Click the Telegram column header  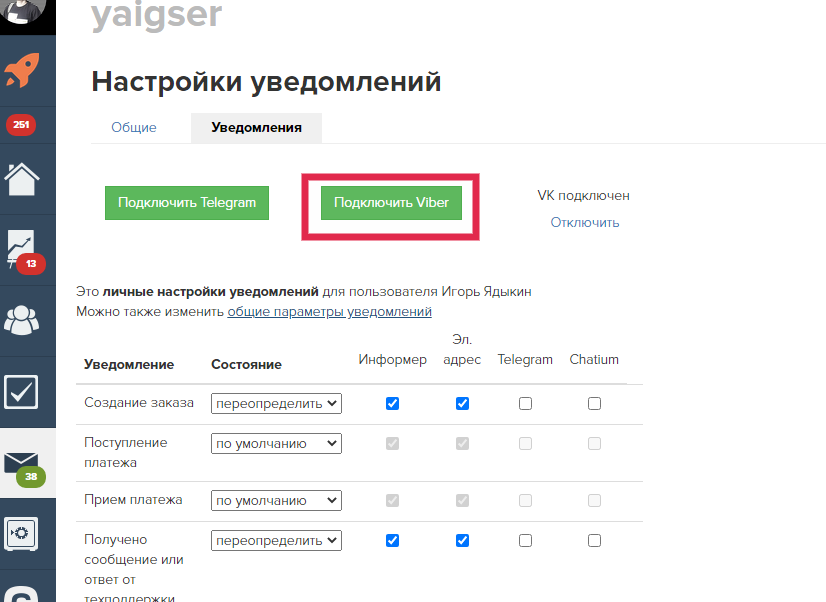[525, 360]
